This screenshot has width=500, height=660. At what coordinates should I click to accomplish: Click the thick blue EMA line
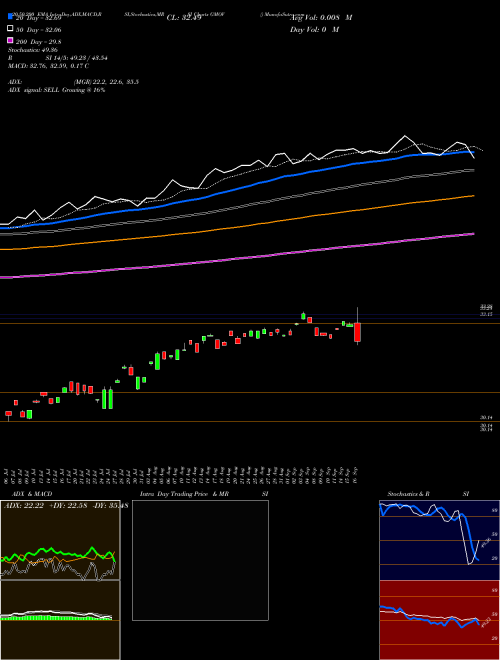point(236,189)
